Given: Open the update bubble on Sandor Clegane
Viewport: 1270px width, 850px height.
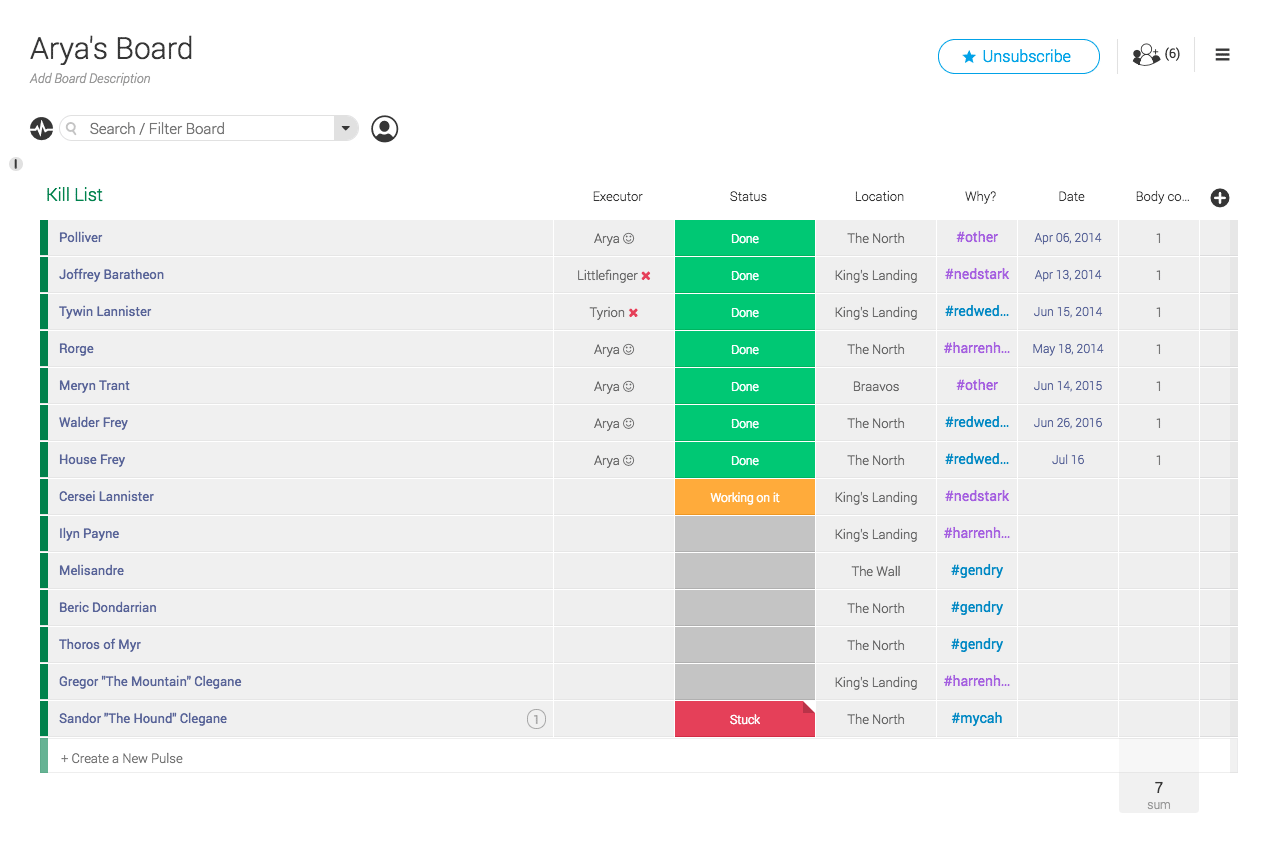Looking at the screenshot, I should pyautogui.click(x=536, y=719).
